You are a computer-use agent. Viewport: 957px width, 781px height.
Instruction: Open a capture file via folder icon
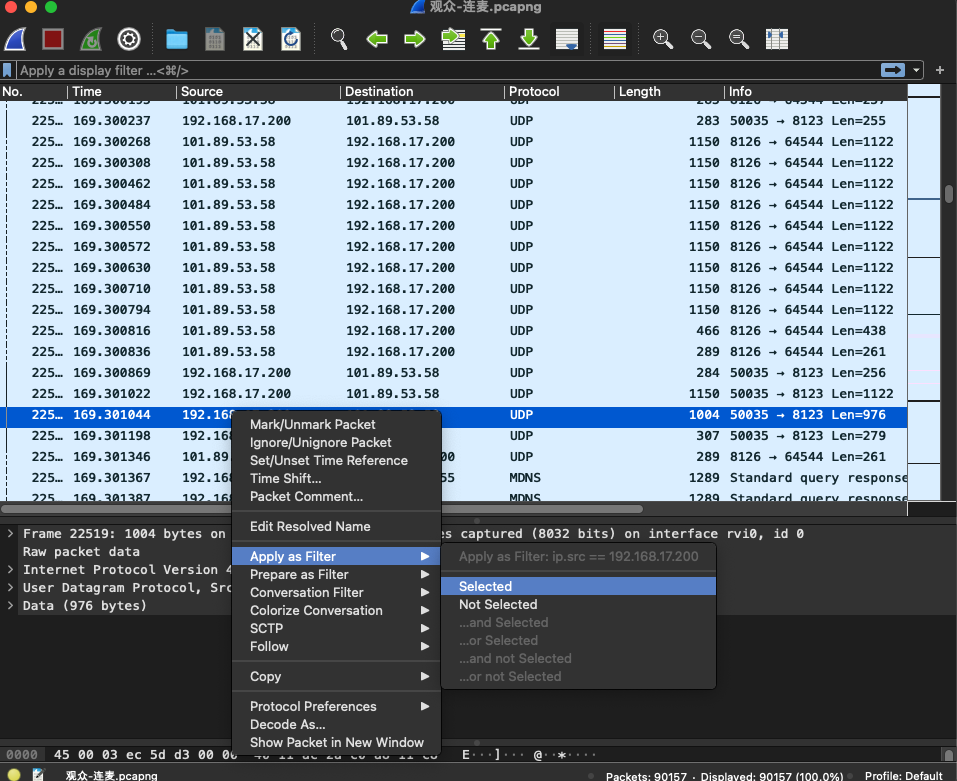pos(177,39)
